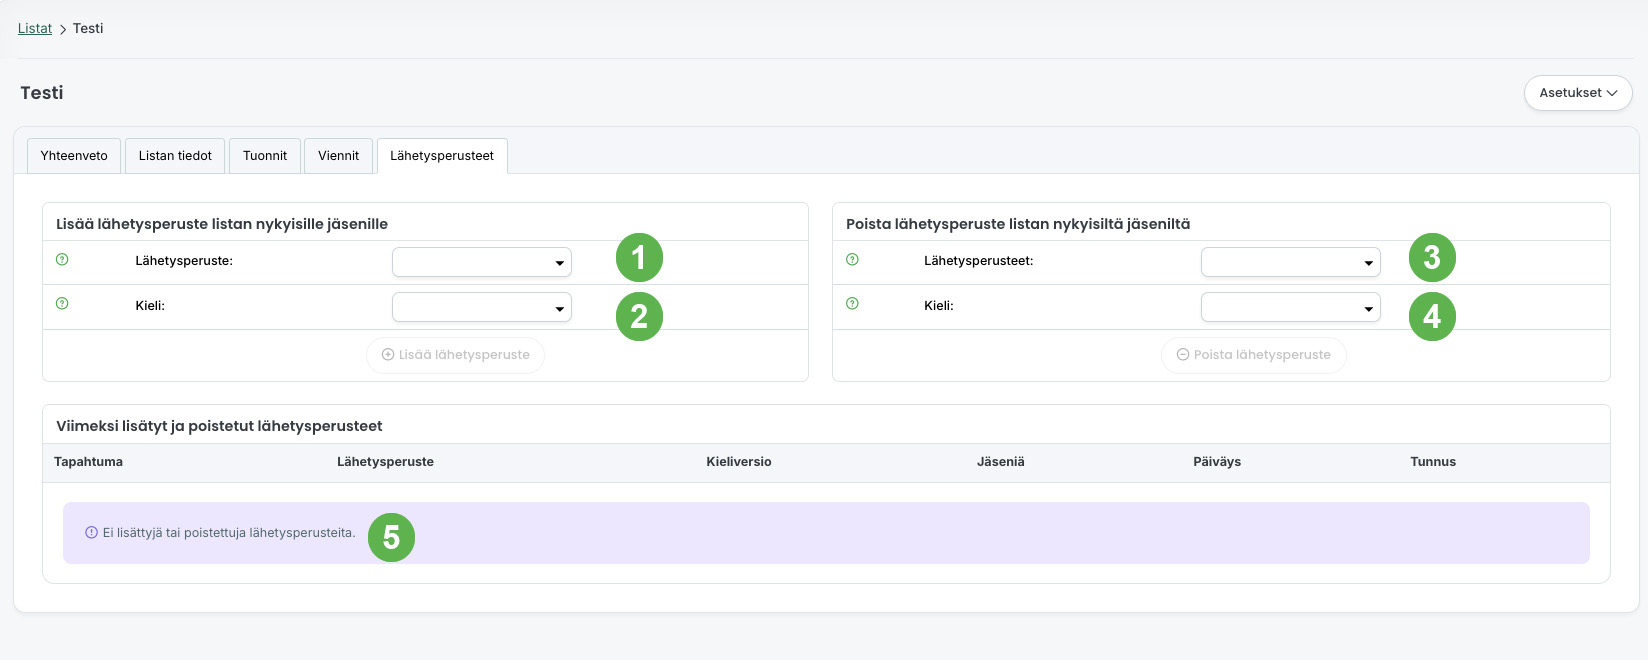1648x660 pixels.
Task: Click help icon beside left Lähetysperuste label
Action: click(x=62, y=260)
